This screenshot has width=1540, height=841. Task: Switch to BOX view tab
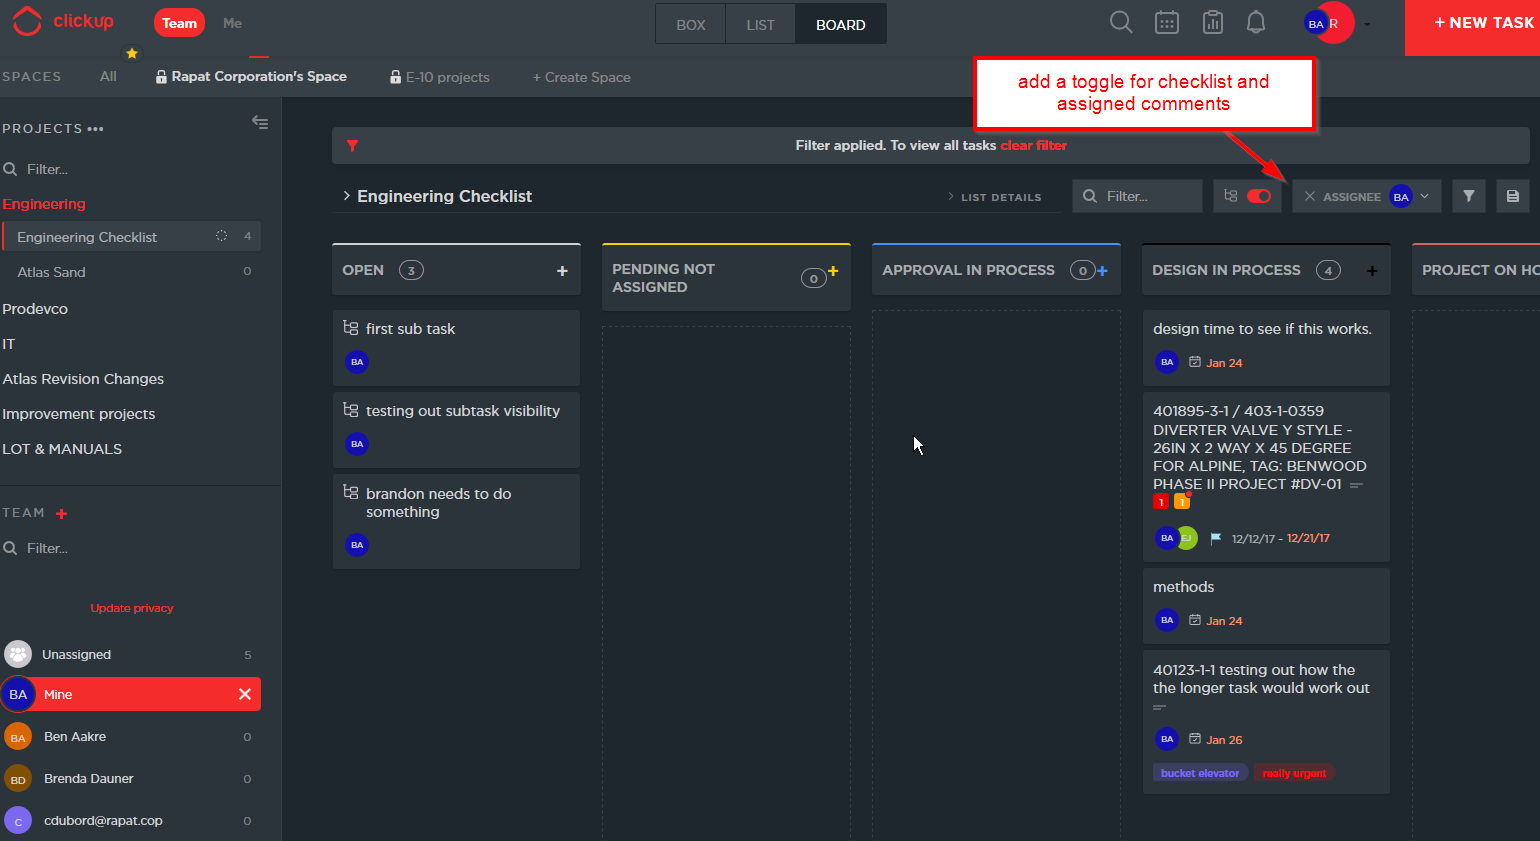pyautogui.click(x=691, y=24)
